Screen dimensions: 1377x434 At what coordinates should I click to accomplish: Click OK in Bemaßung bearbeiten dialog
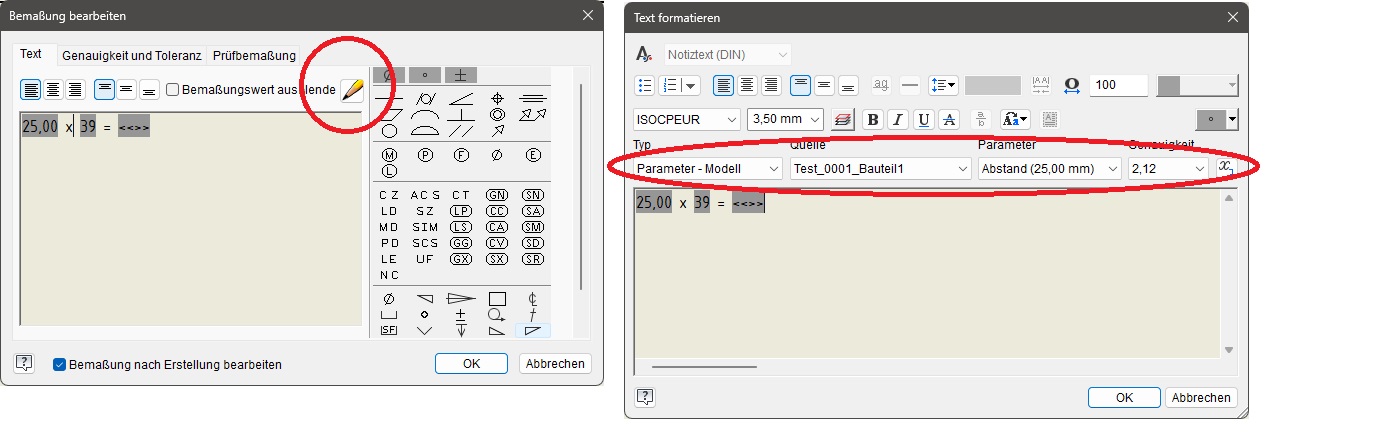tap(472, 364)
